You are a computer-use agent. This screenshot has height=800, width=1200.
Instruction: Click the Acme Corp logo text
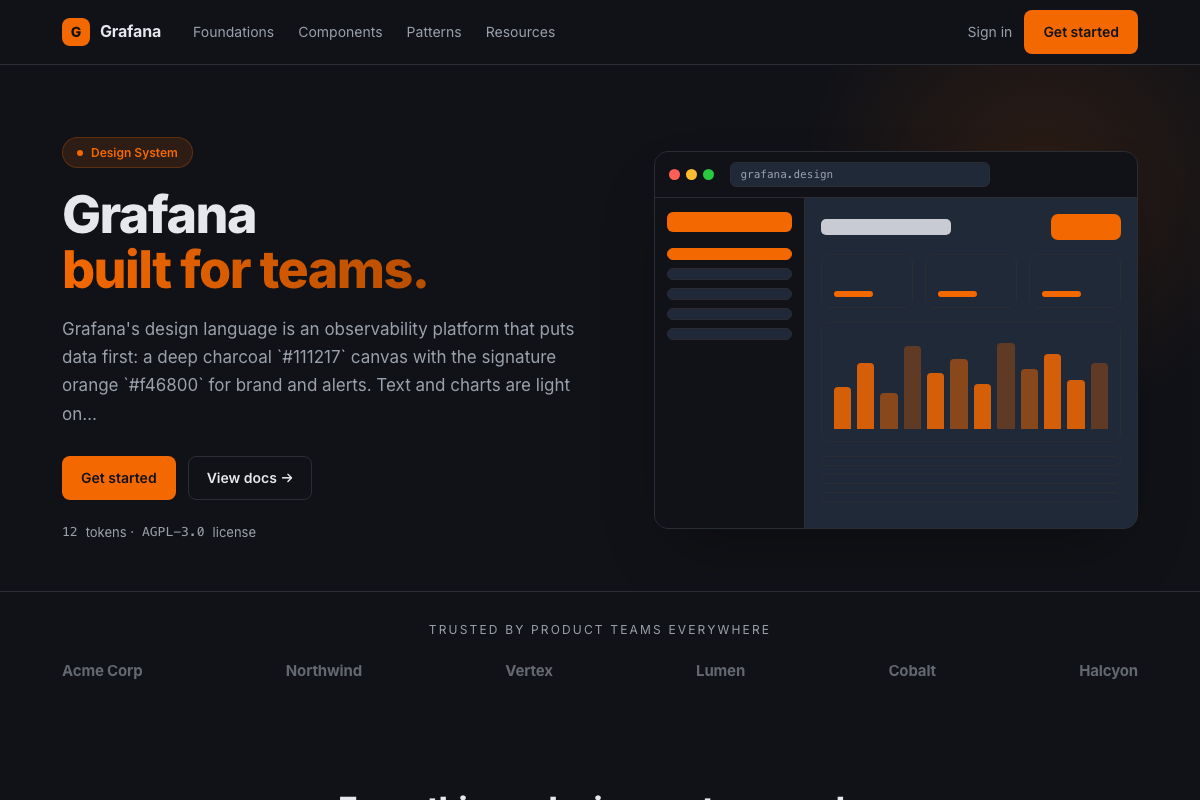(102, 671)
